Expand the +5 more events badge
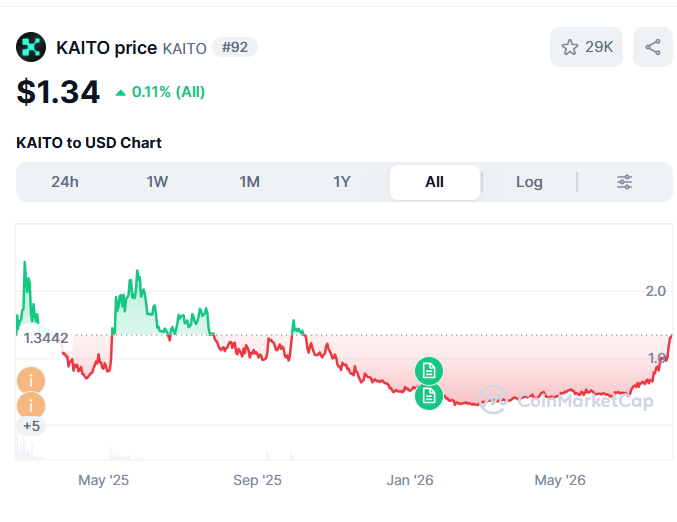 pyautogui.click(x=31, y=426)
